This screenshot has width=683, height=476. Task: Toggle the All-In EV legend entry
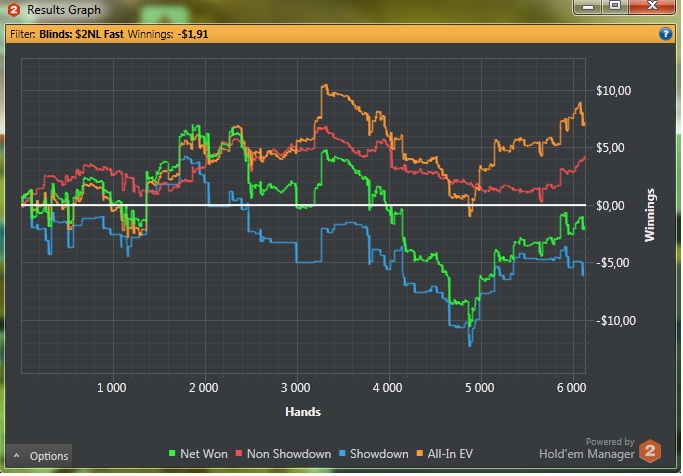click(x=445, y=454)
